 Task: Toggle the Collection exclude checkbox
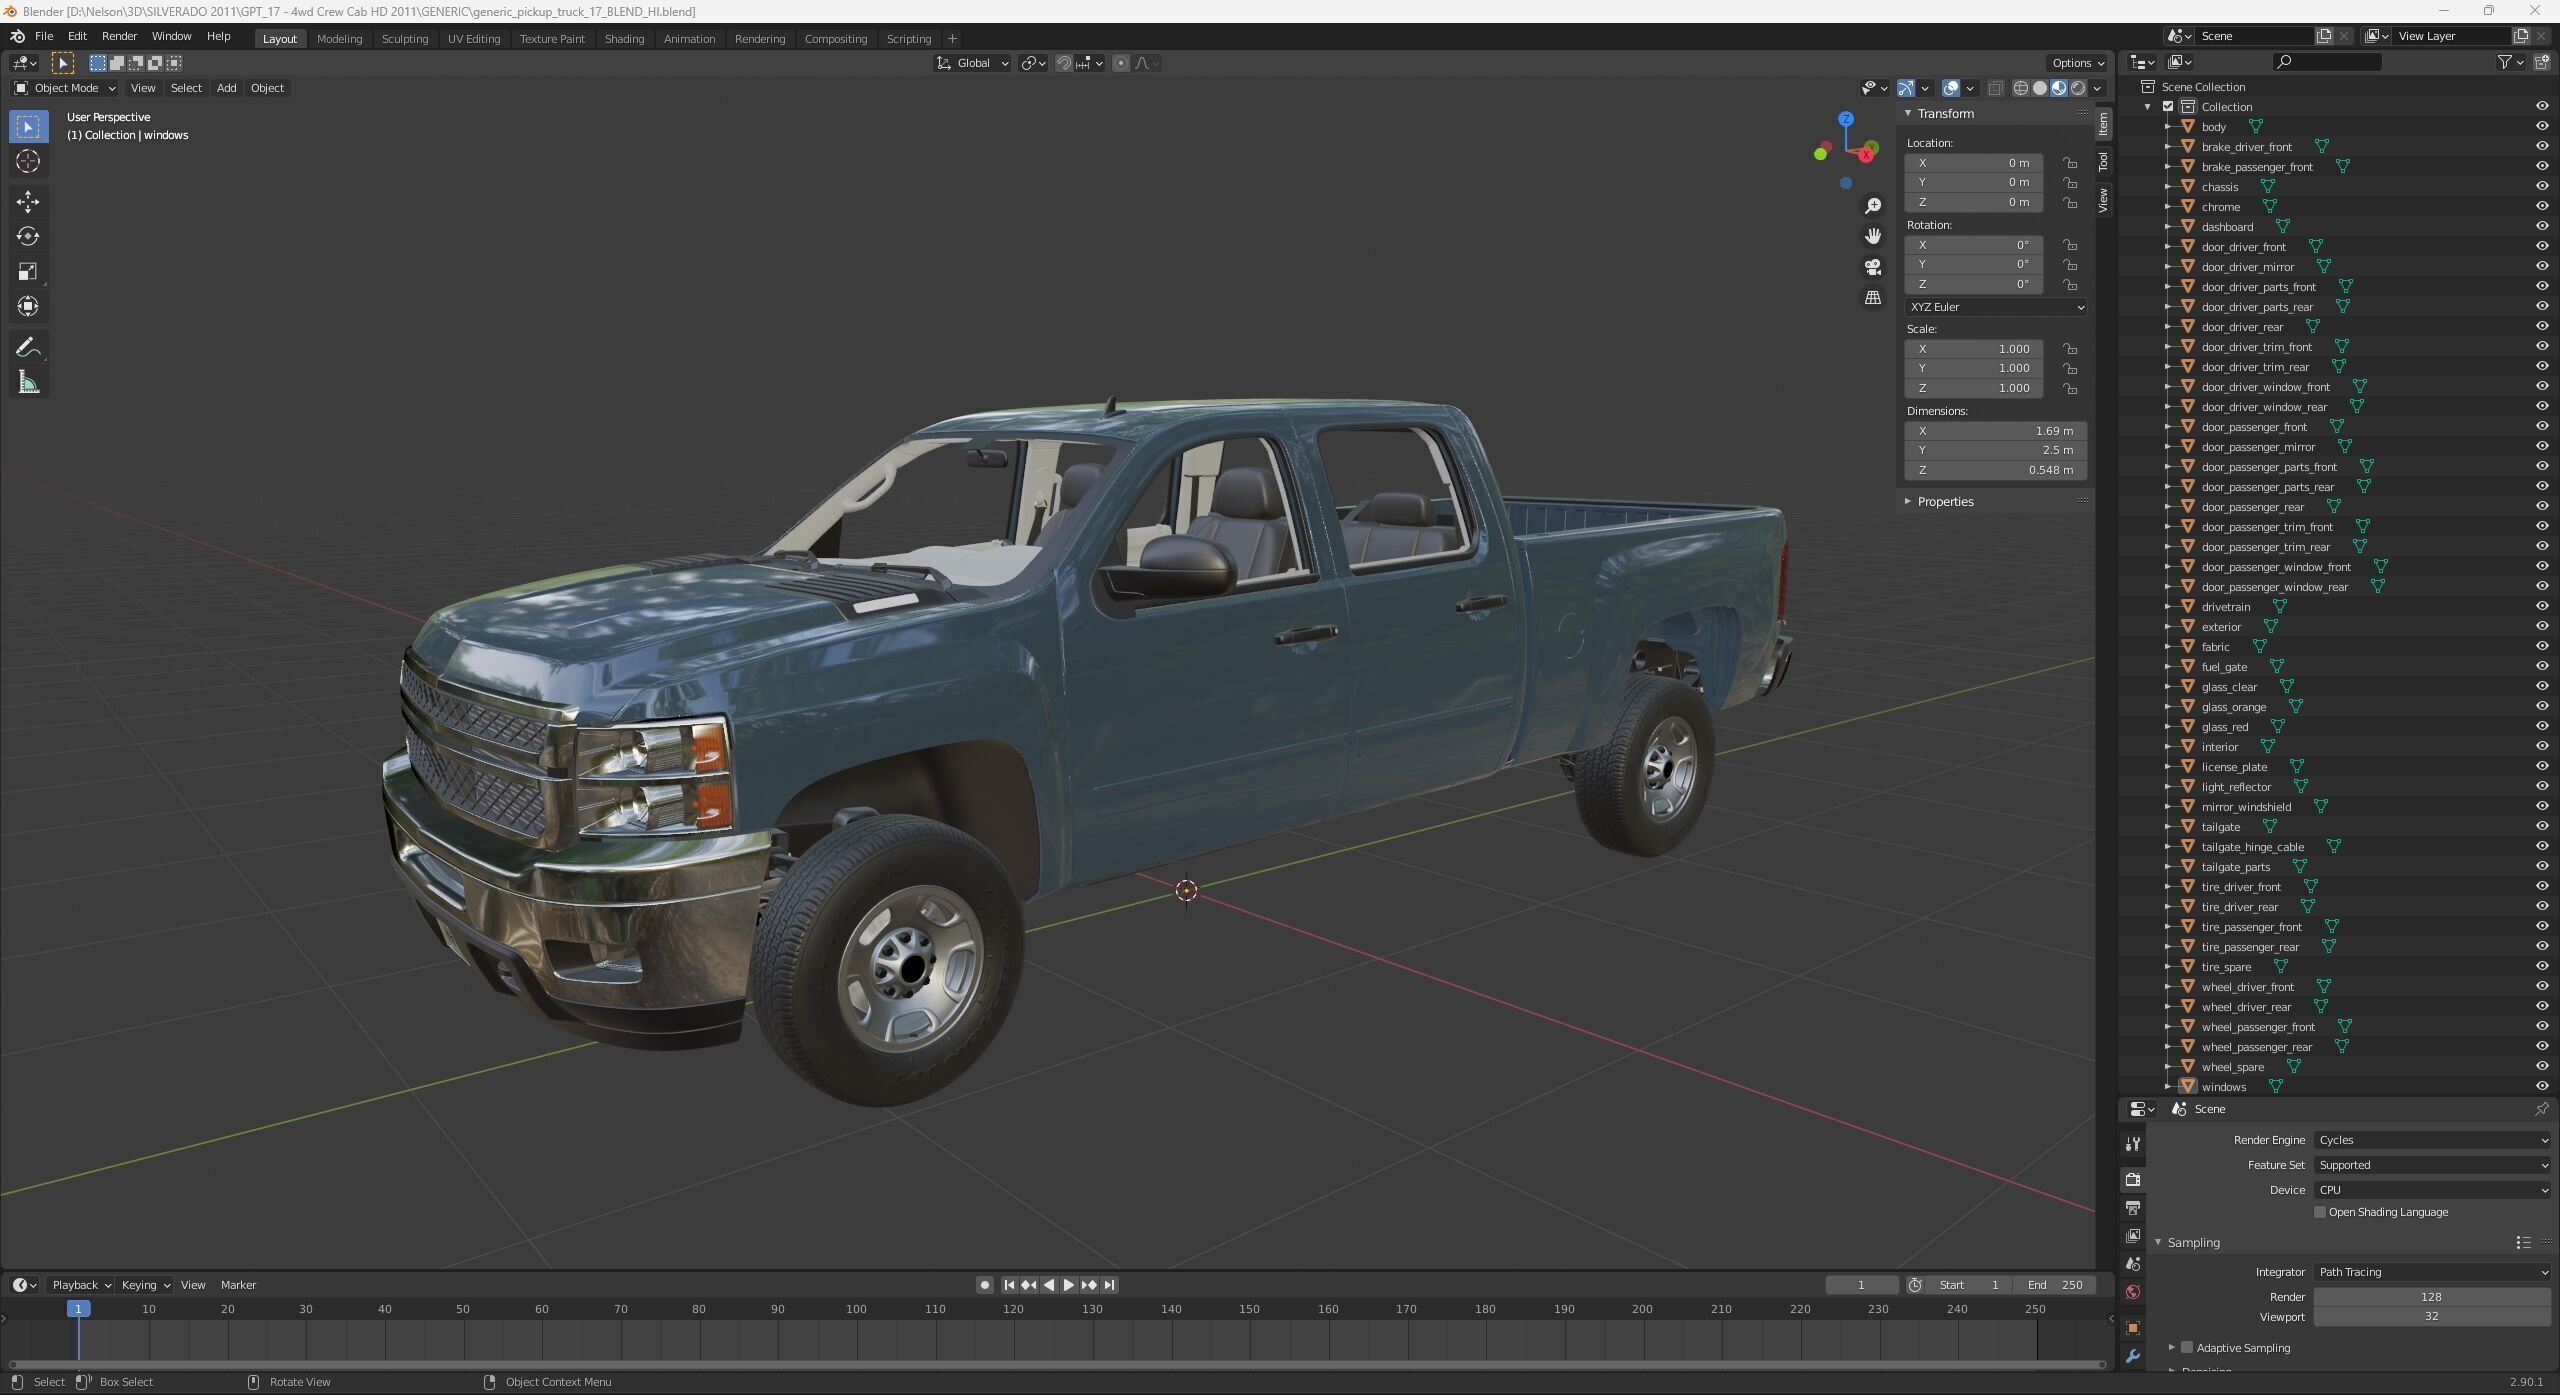(2168, 106)
